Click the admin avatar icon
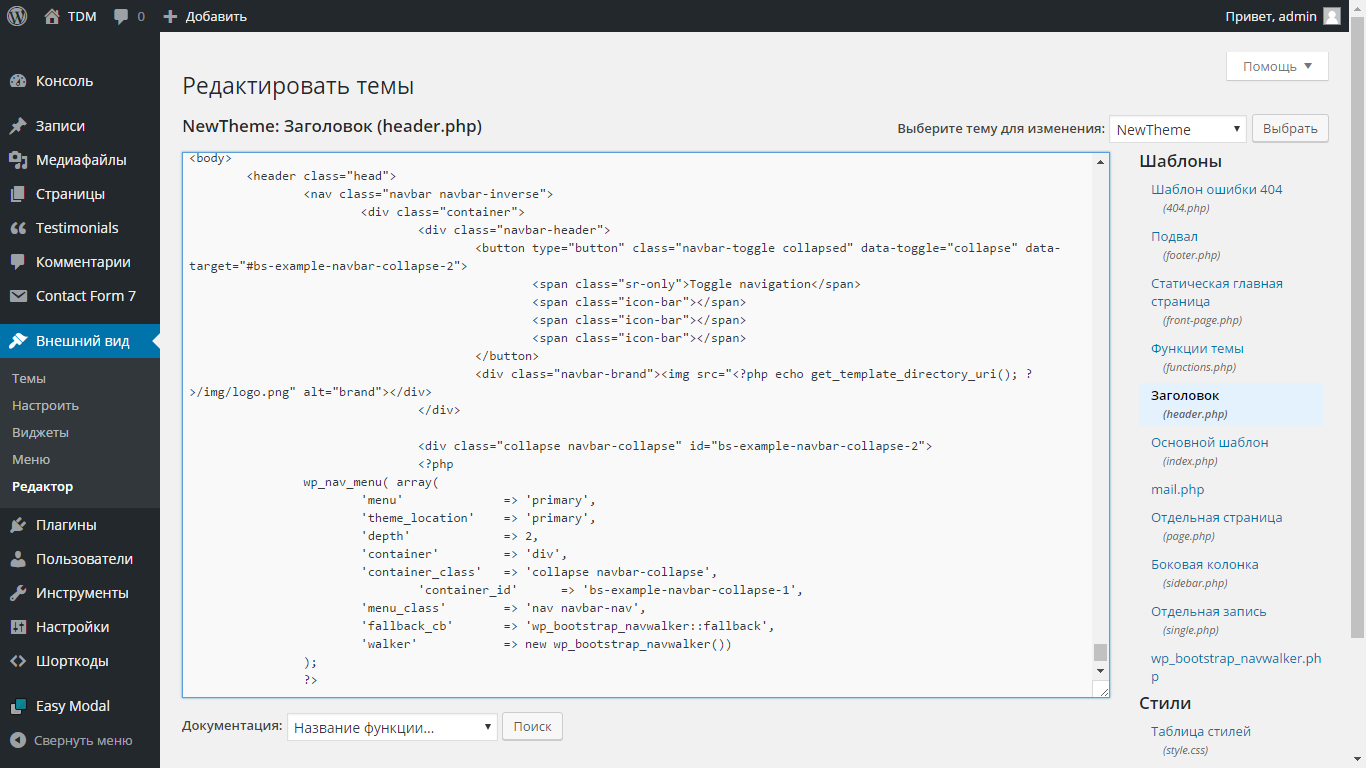Screen dimensions: 1366x768 coord(1332,16)
